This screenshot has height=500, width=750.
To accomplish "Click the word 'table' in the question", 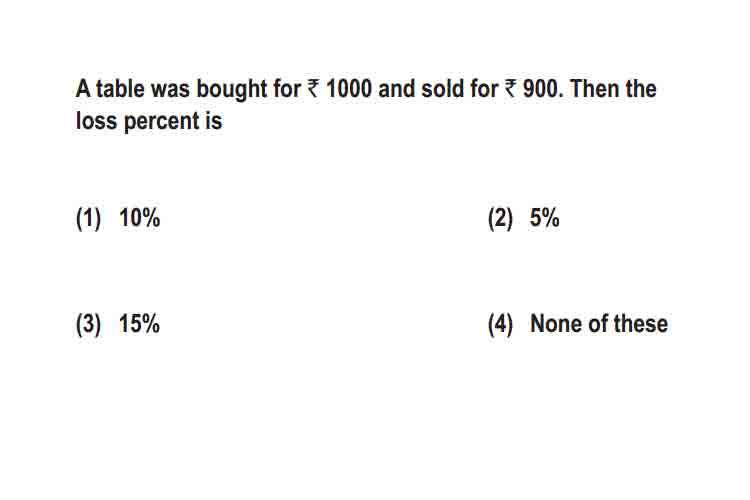I will tap(121, 89).
